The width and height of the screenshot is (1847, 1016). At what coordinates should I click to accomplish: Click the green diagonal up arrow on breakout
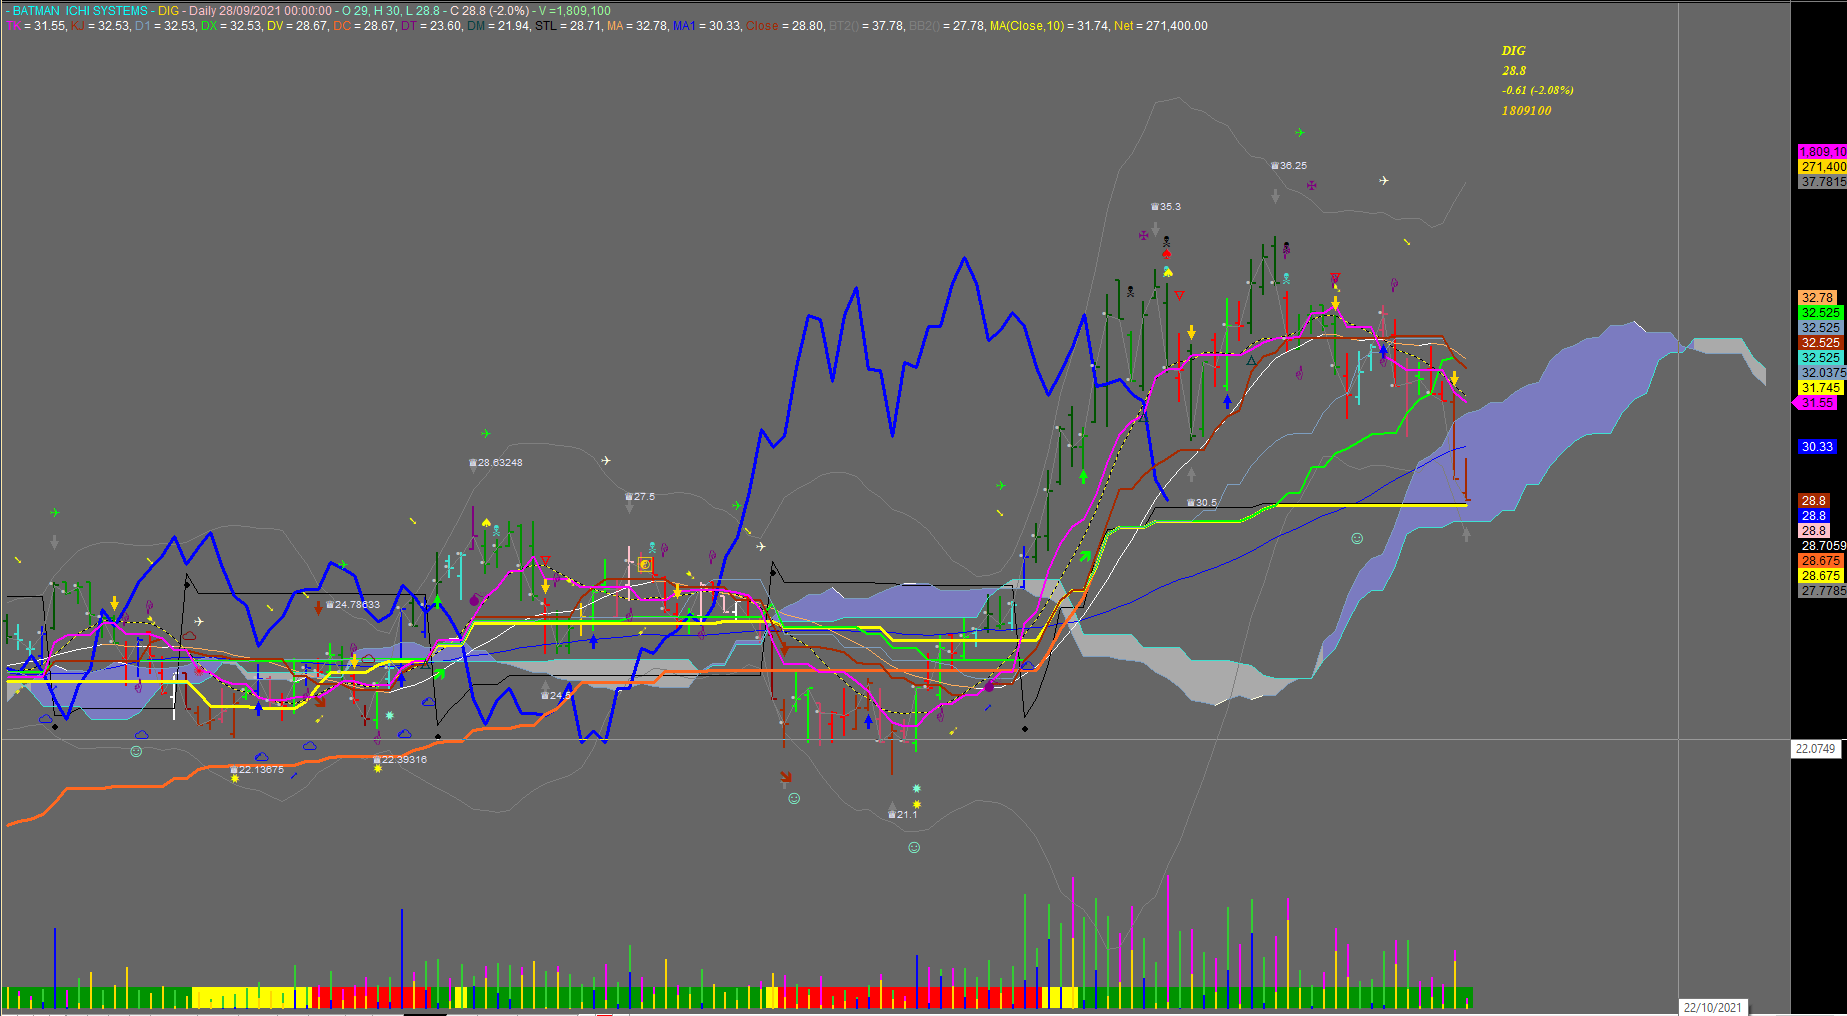click(1085, 556)
